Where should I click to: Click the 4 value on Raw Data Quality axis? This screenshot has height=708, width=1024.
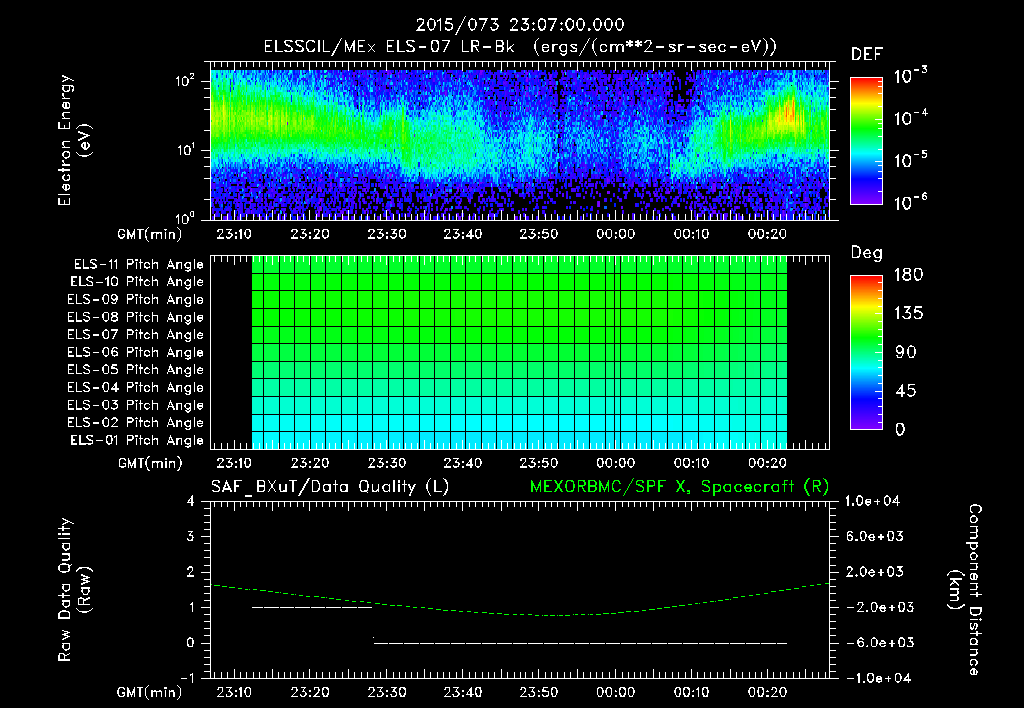[x=191, y=501]
